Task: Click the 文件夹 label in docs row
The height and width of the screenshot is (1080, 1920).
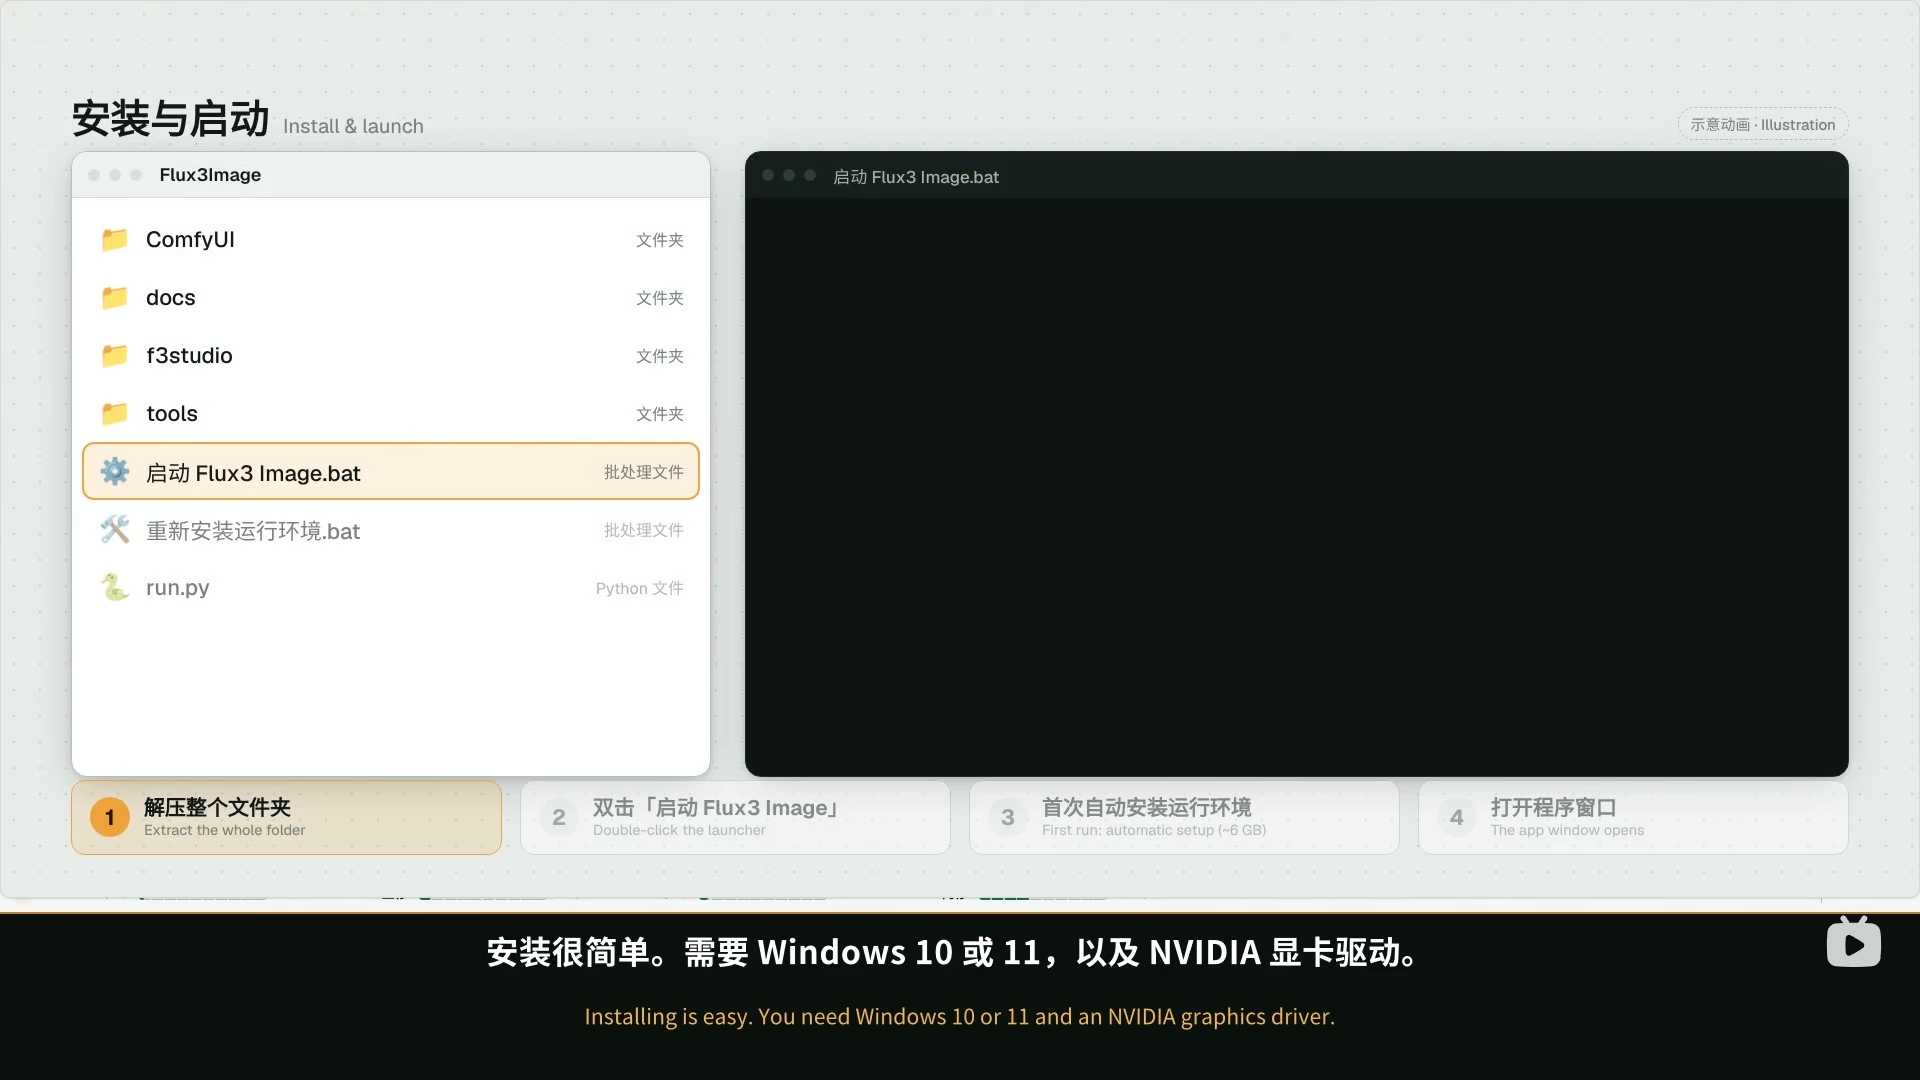Action: coord(660,298)
